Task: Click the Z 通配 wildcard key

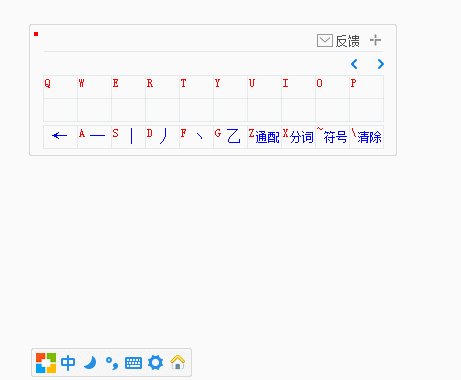Action: click(x=264, y=137)
